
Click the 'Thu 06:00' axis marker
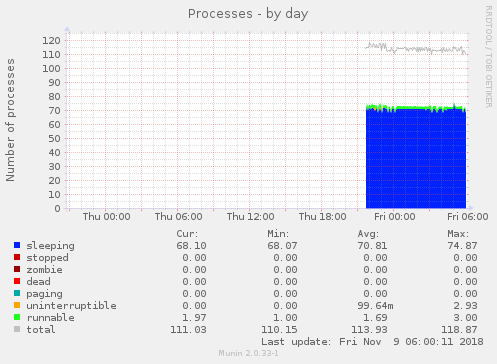pos(178,217)
